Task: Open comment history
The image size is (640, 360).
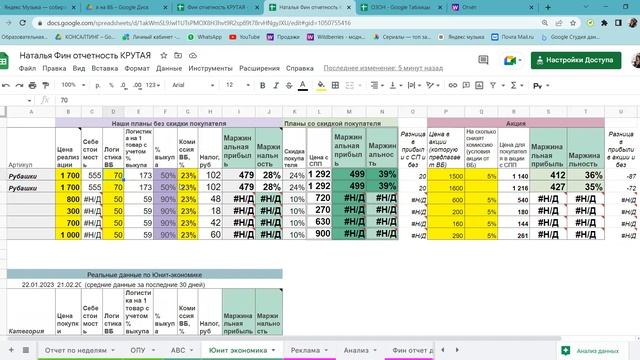Action: (483, 60)
